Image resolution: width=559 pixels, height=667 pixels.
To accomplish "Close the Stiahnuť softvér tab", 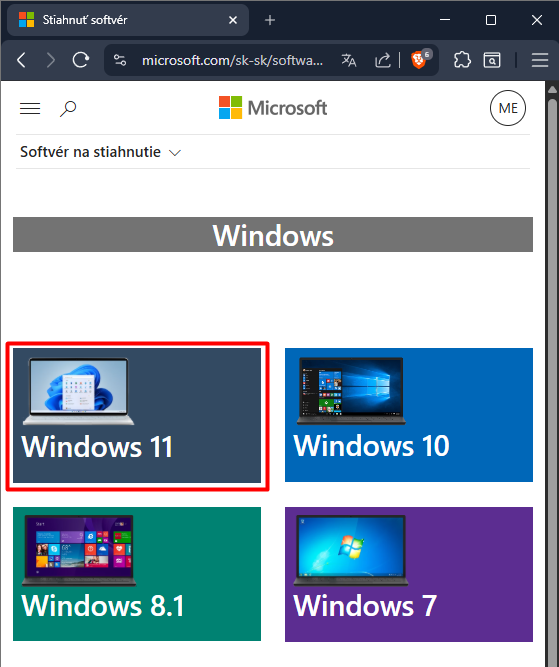I will coord(233,20).
